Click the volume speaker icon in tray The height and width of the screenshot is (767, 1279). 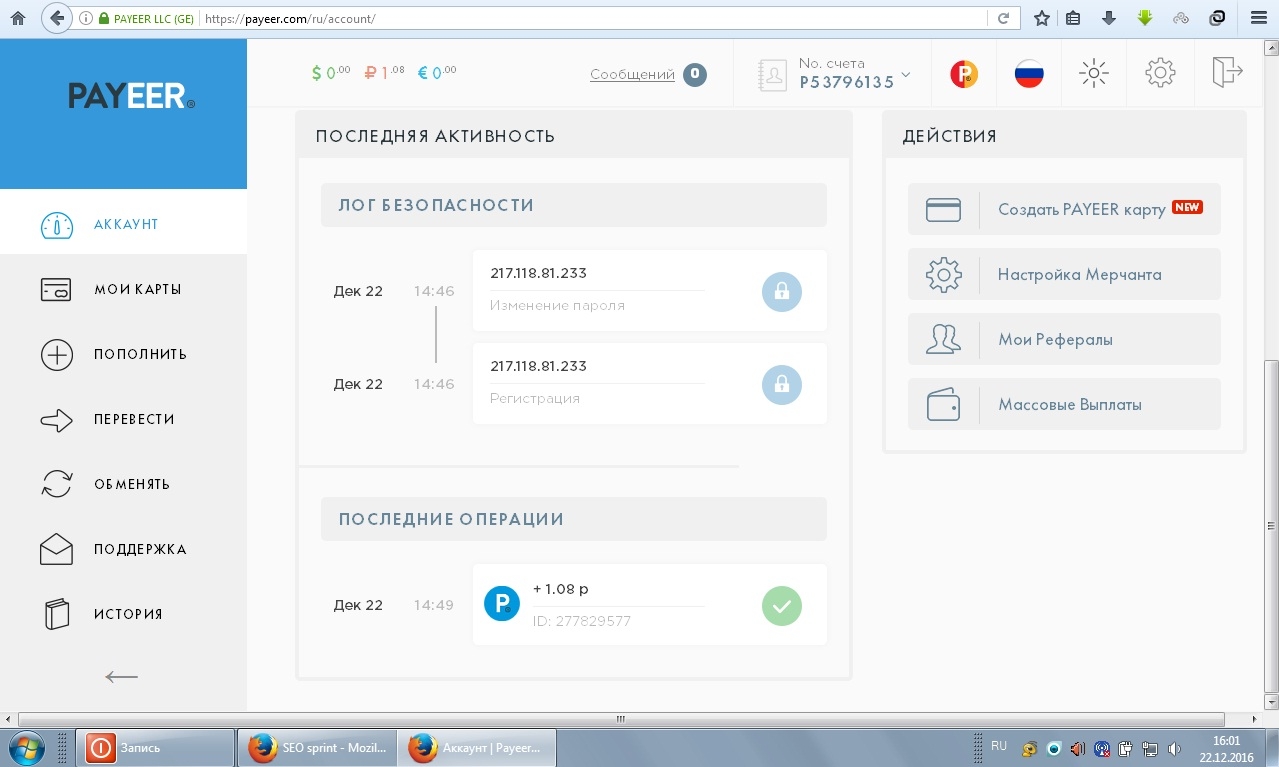pyautogui.click(x=1173, y=748)
